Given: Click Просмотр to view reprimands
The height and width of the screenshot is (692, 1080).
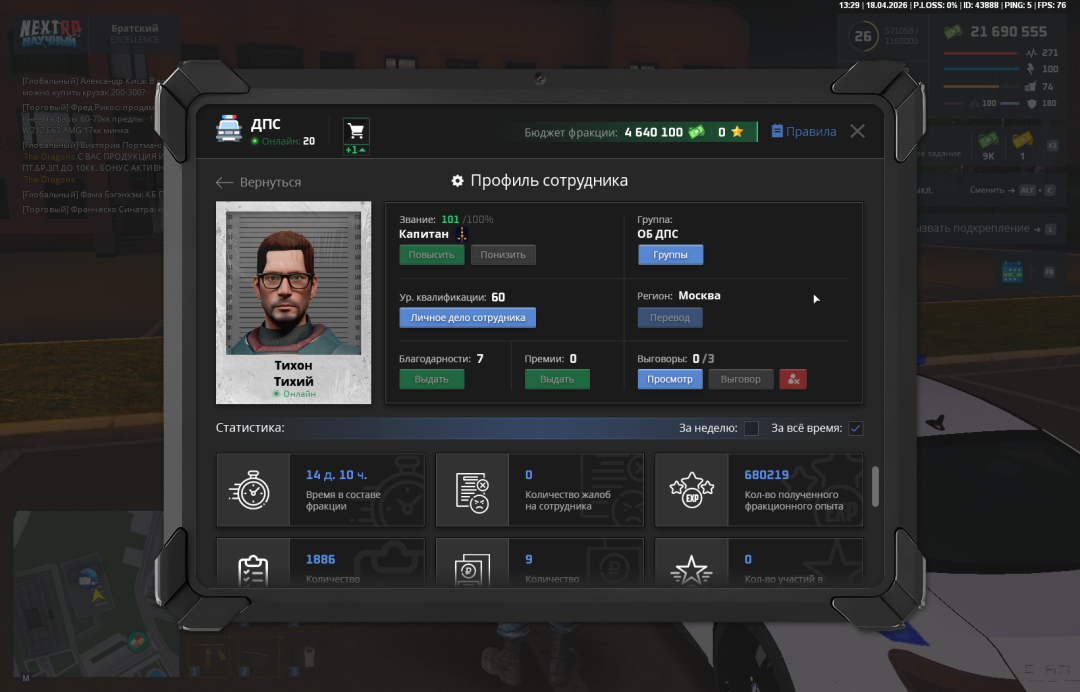Looking at the screenshot, I should point(669,379).
